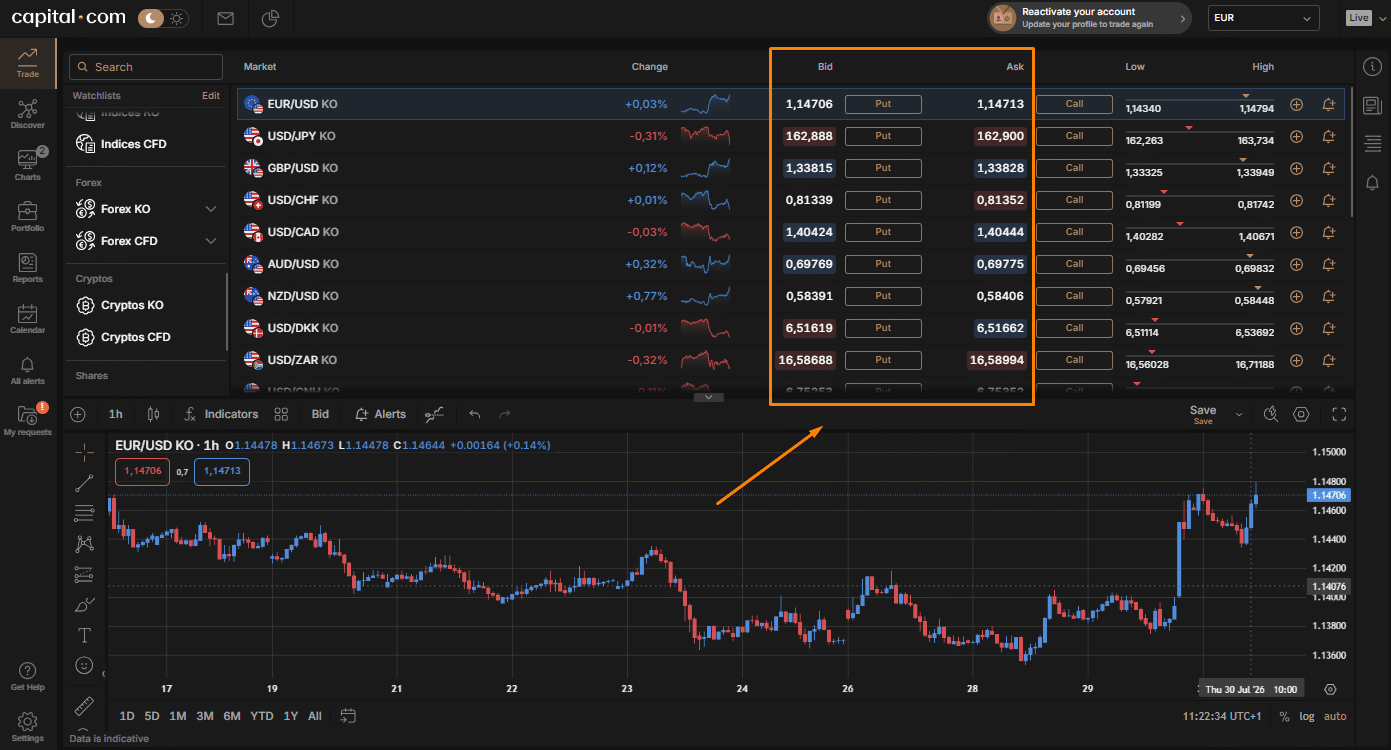Toggle dark/light theme switch
This screenshot has width=1391, height=750.
point(165,18)
